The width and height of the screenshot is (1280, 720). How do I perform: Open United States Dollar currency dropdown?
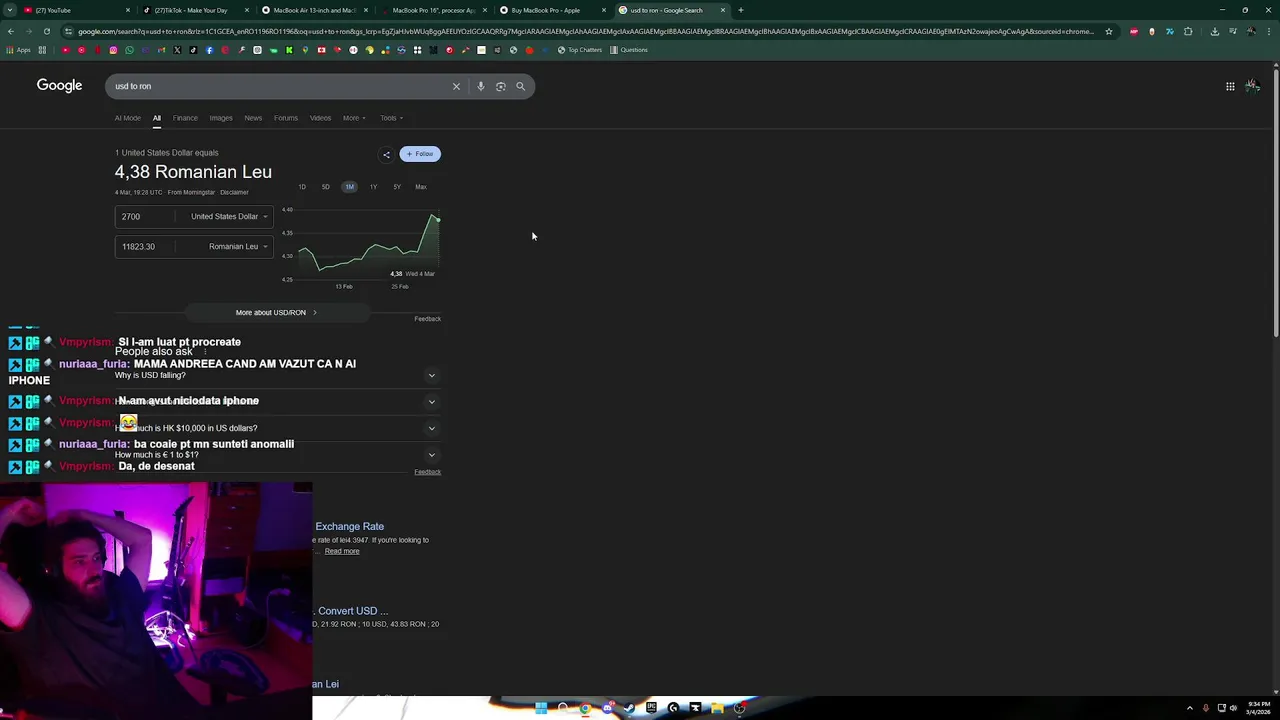(230, 216)
